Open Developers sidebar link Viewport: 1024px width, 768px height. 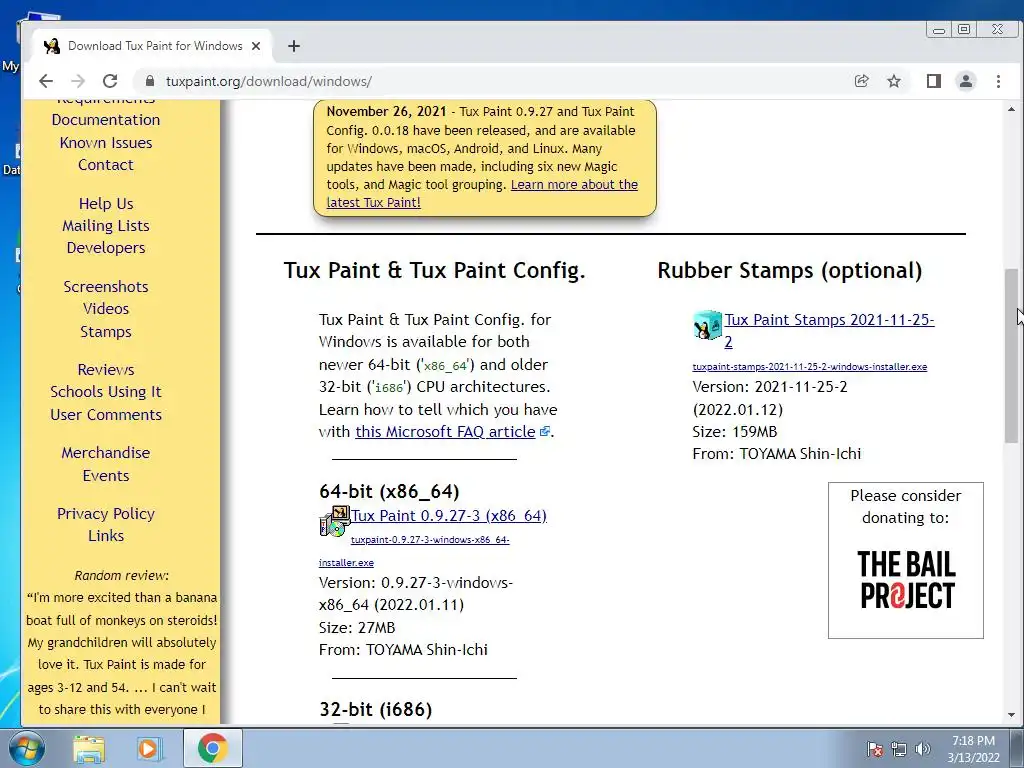coord(106,248)
